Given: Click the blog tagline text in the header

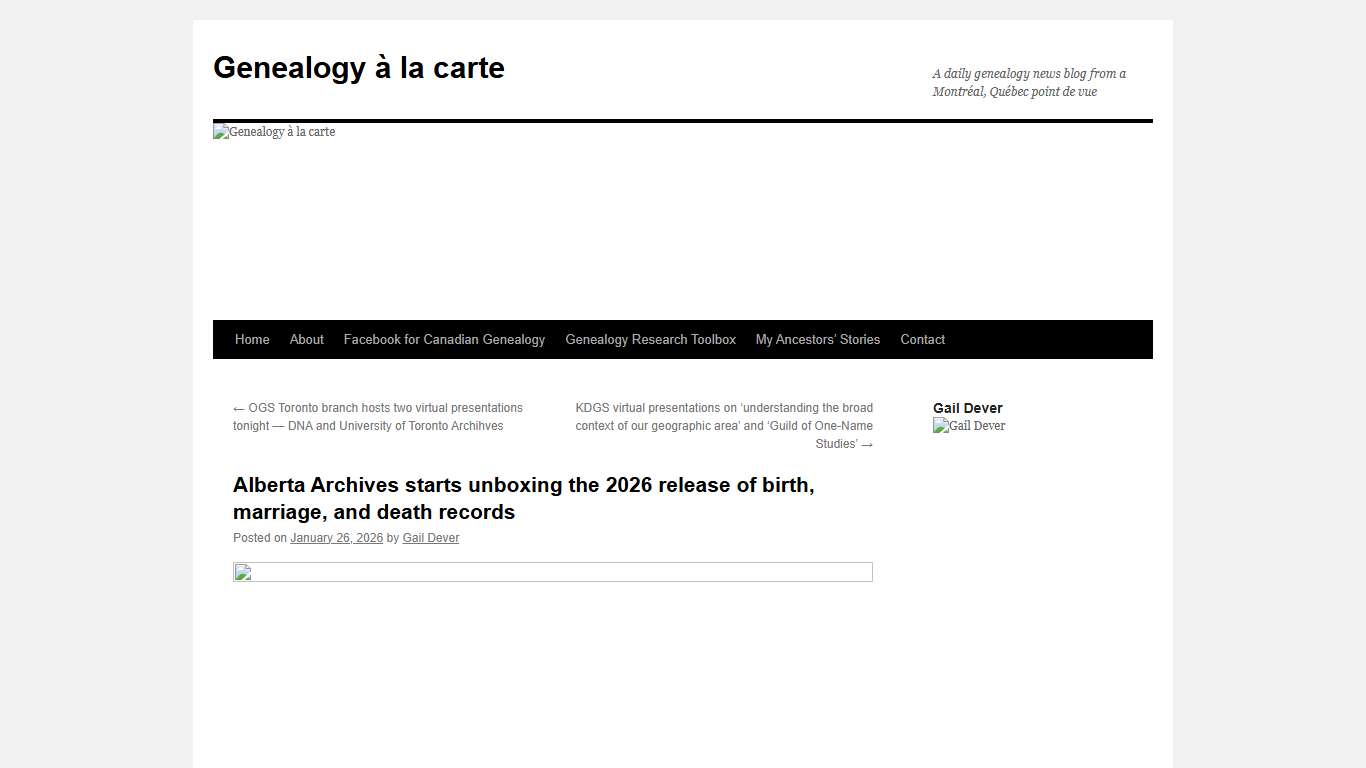Looking at the screenshot, I should click(x=1028, y=82).
